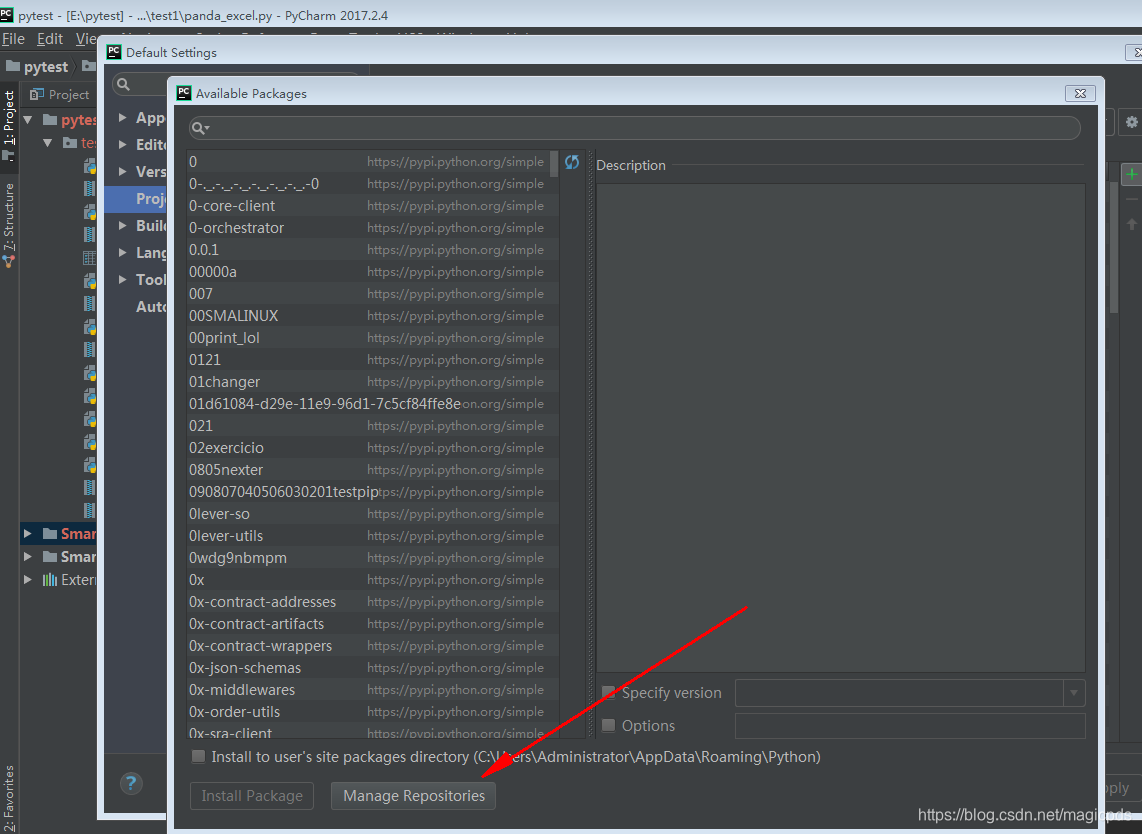
Task: Close the Available Packages dialog
Action: click(1080, 93)
